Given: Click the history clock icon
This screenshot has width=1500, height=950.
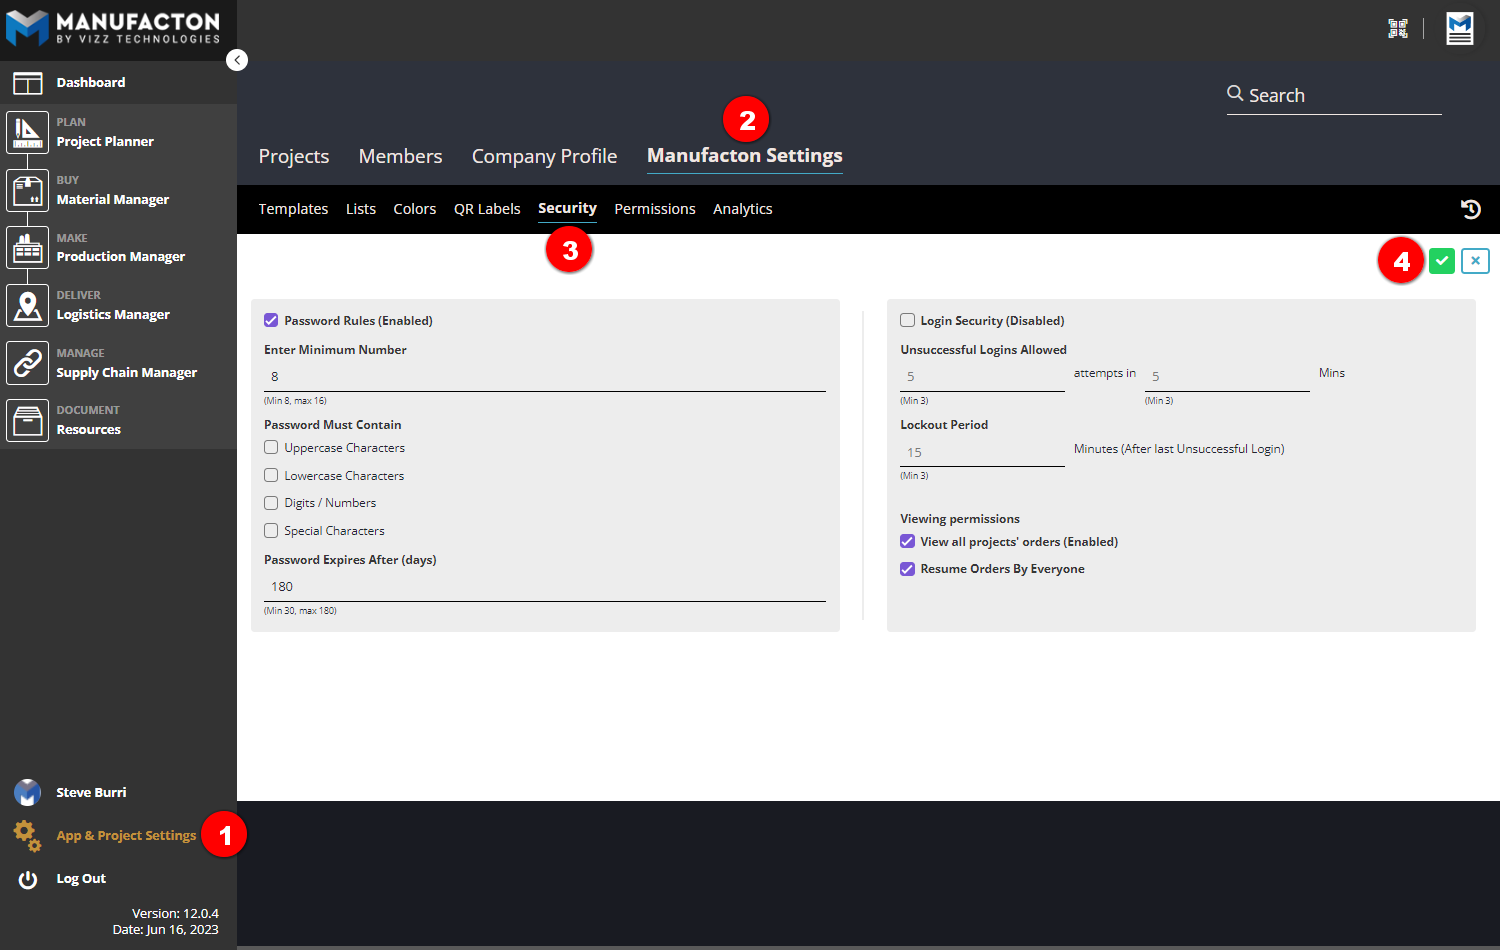Looking at the screenshot, I should point(1470,209).
